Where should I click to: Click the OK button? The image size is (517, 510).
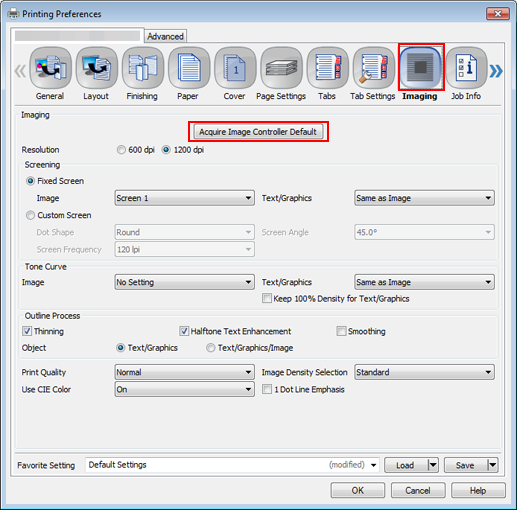[358, 490]
